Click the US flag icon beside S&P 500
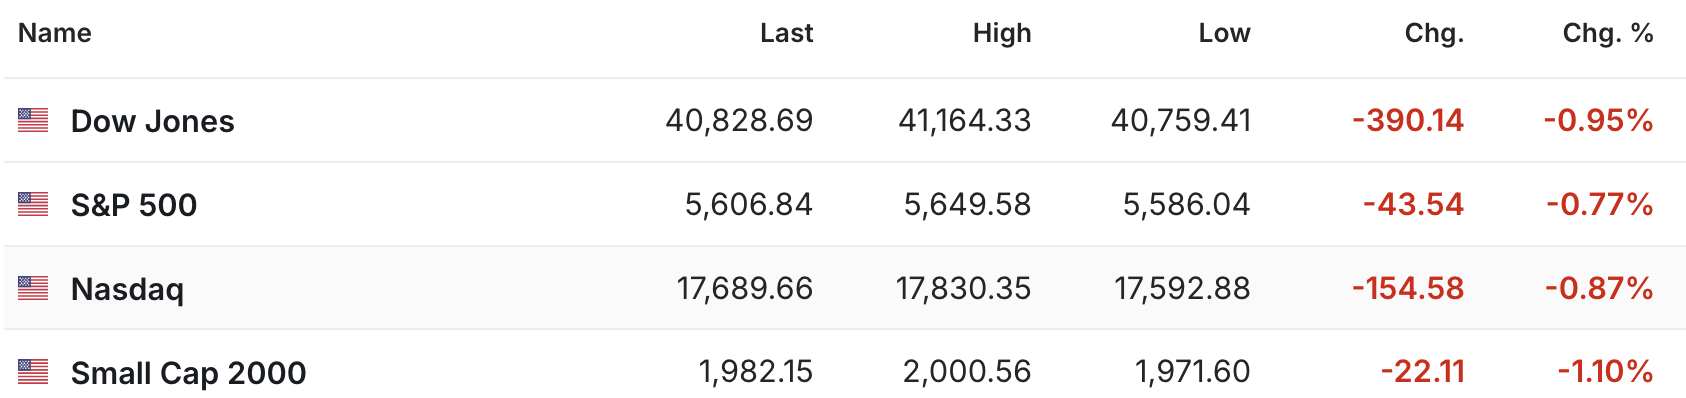Viewport: 1686px width, 398px height. point(33,205)
